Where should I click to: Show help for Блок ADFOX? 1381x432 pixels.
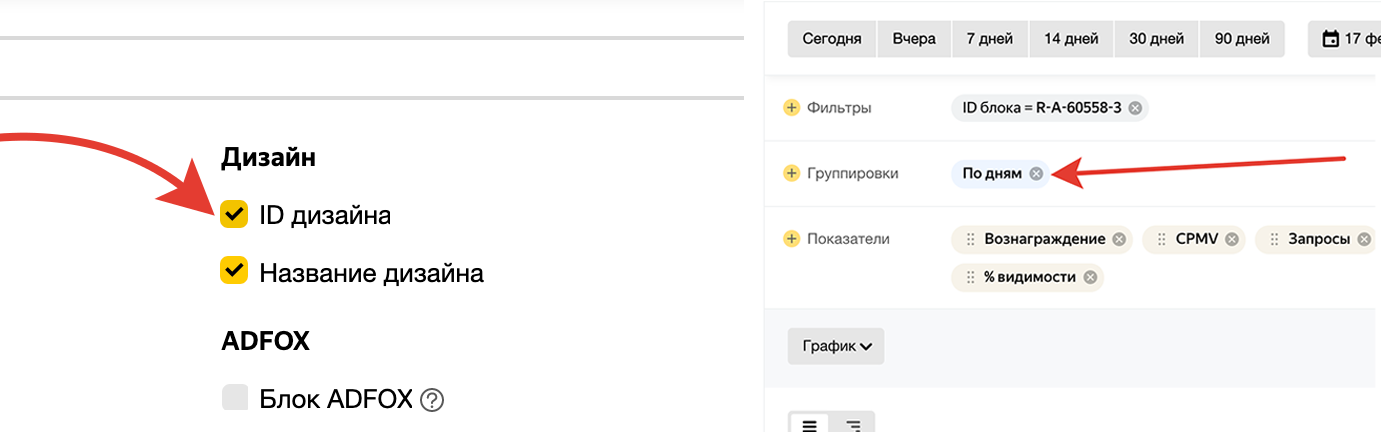coord(432,400)
